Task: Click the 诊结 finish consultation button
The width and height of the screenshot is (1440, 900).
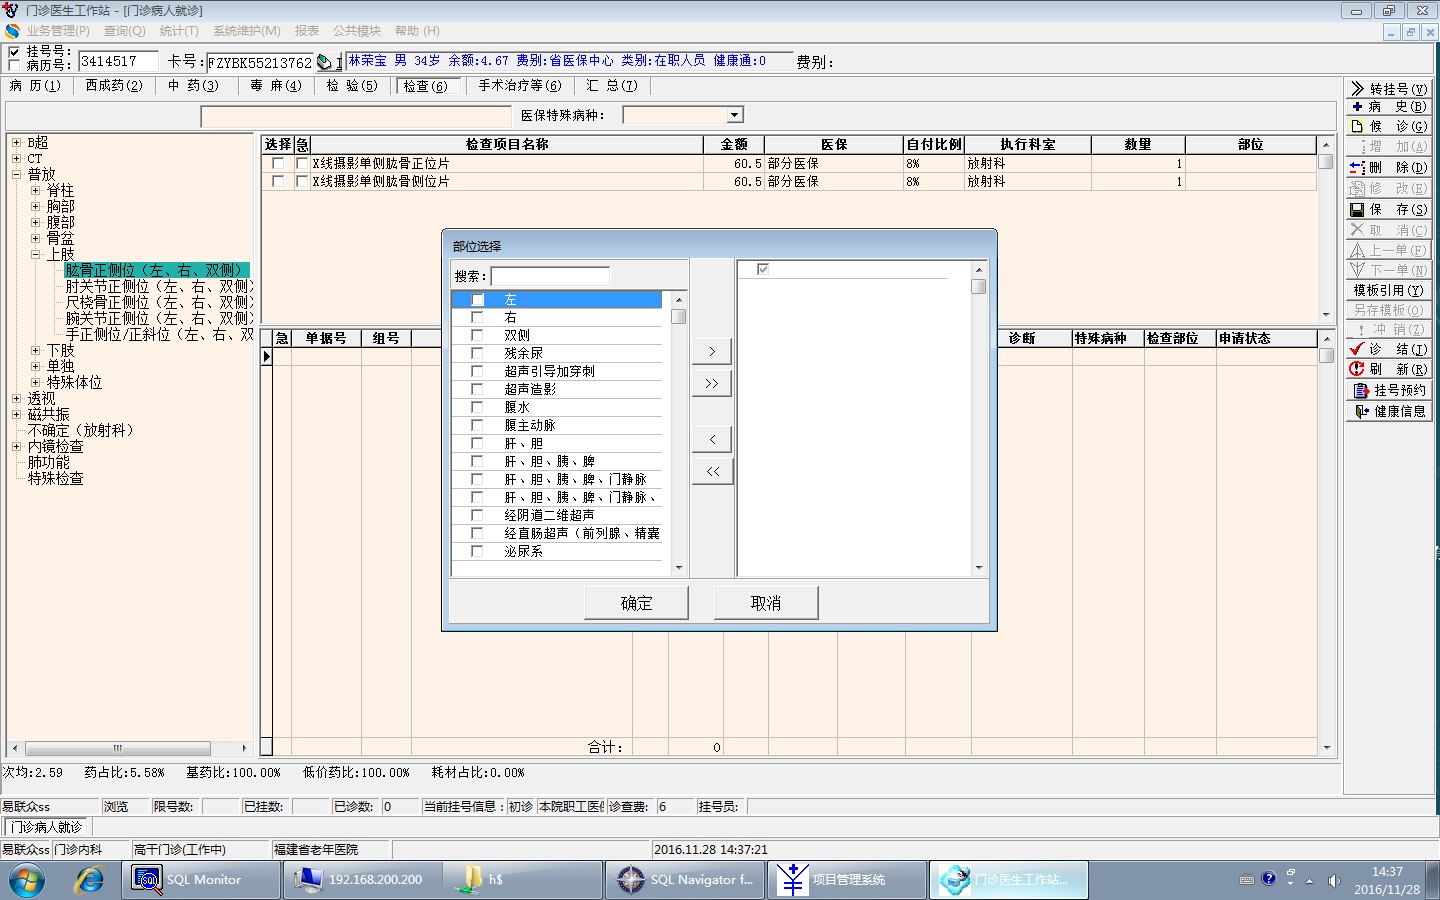Action: tap(1389, 349)
